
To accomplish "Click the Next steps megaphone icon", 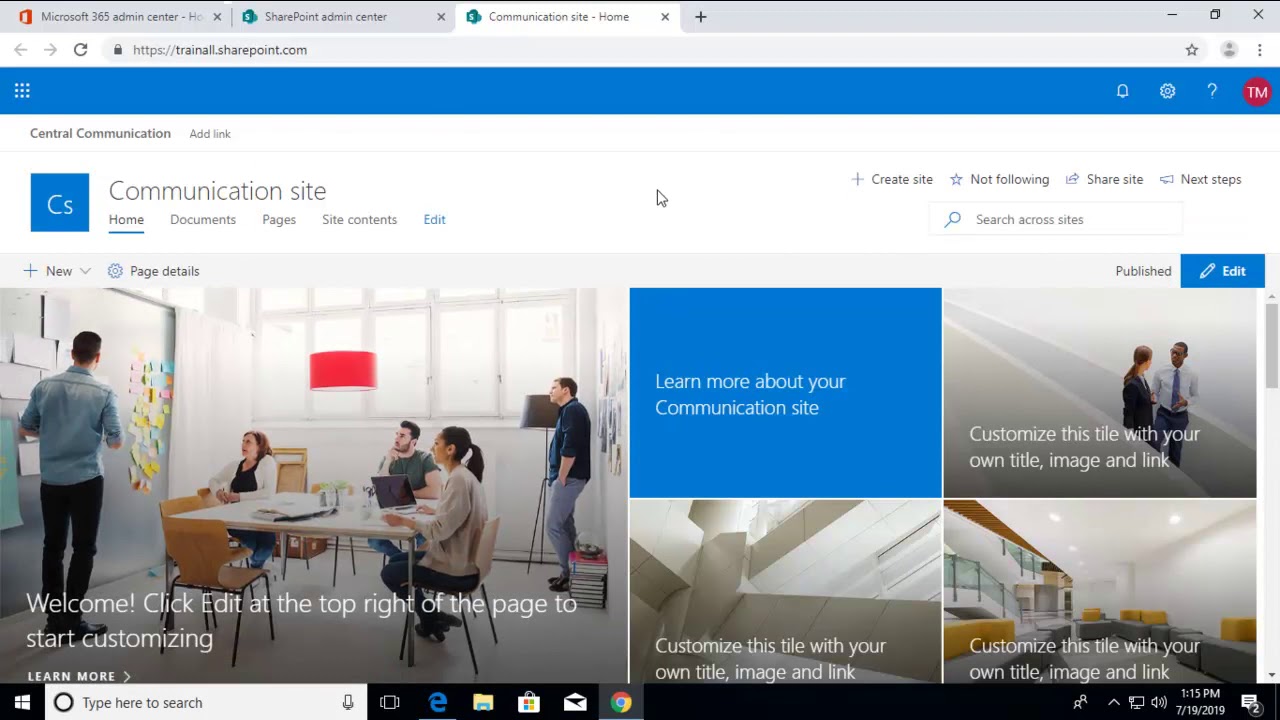I will [1166, 179].
